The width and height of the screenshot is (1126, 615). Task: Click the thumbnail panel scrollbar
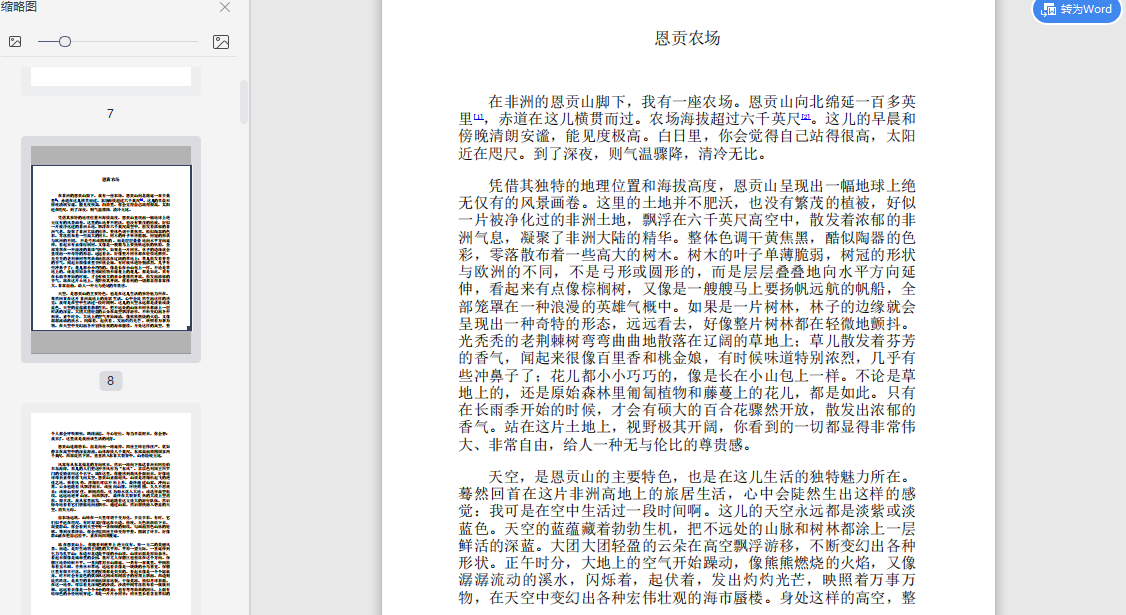click(244, 101)
